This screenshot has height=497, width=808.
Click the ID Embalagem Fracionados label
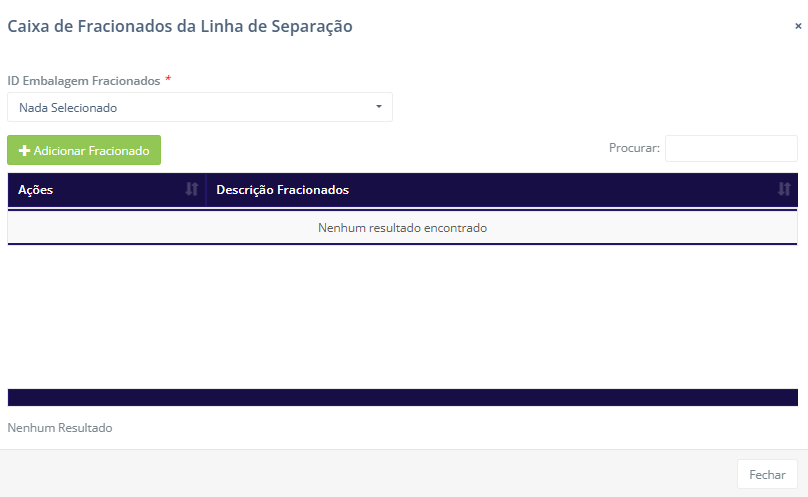pos(83,80)
